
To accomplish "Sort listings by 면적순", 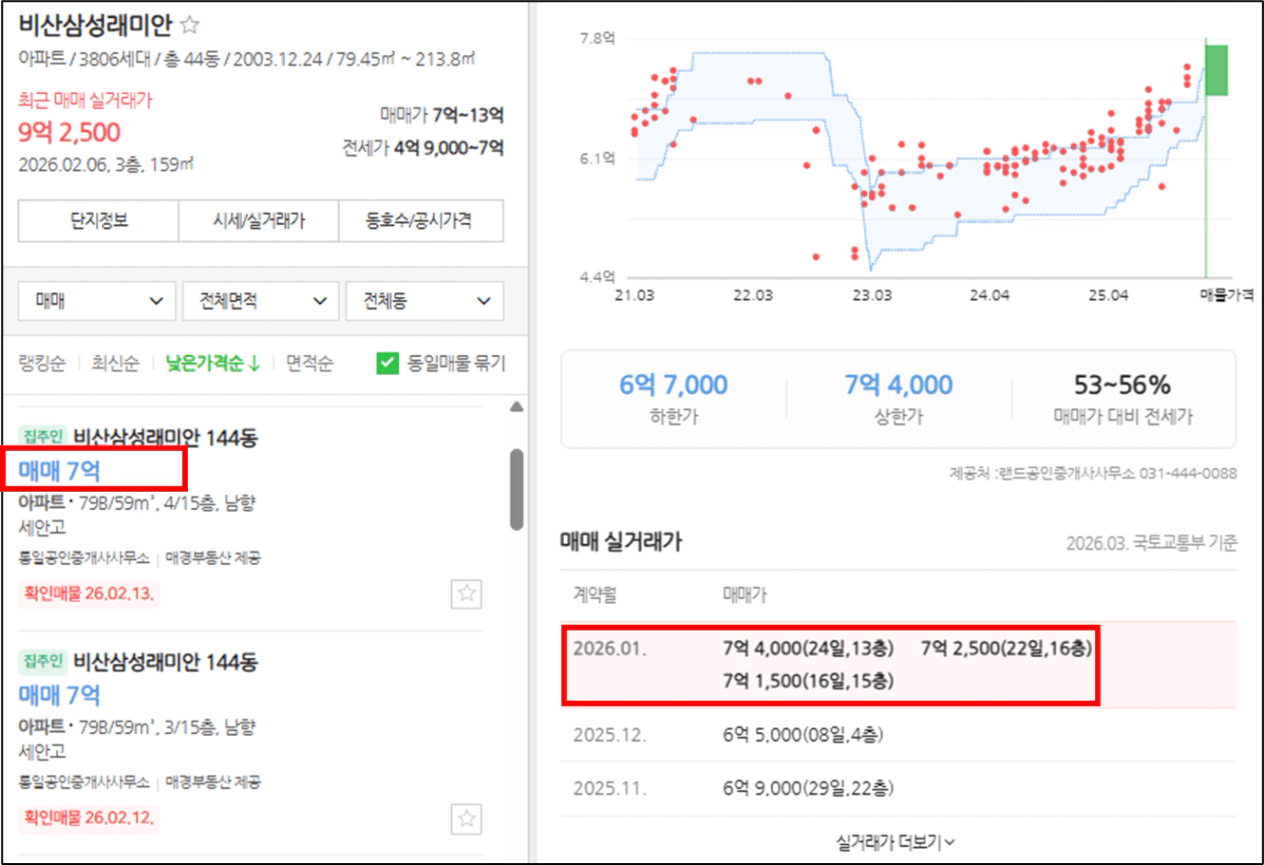I will click(x=309, y=363).
